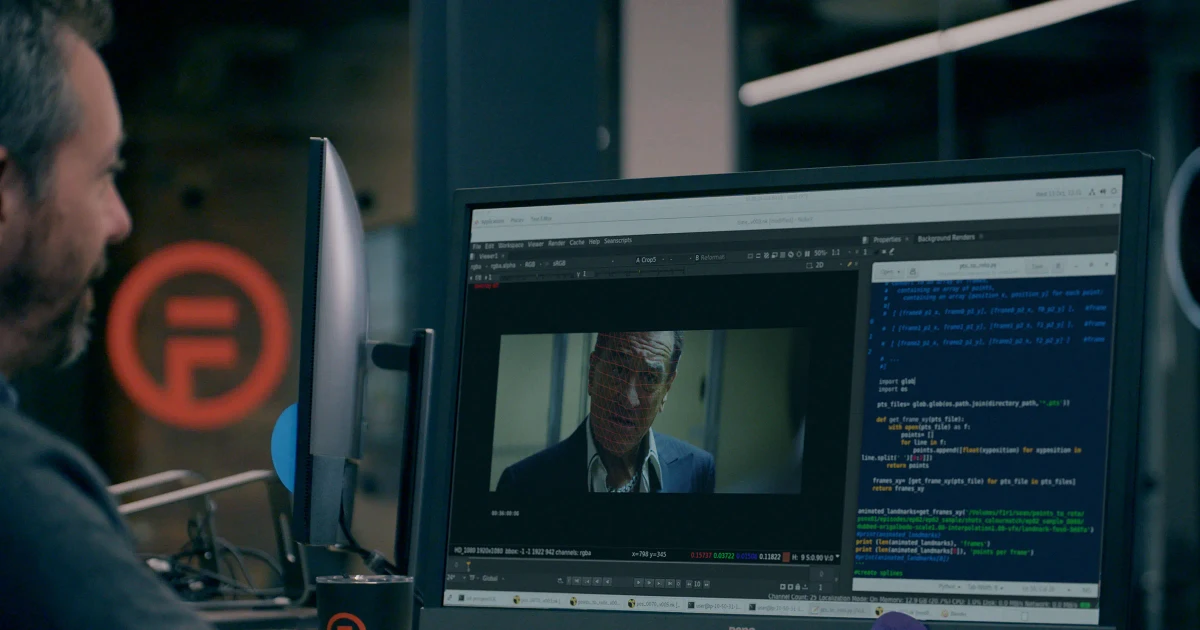1200x630 pixels.
Task: Open the sRGB colorspace dropdown
Action: tap(561, 263)
